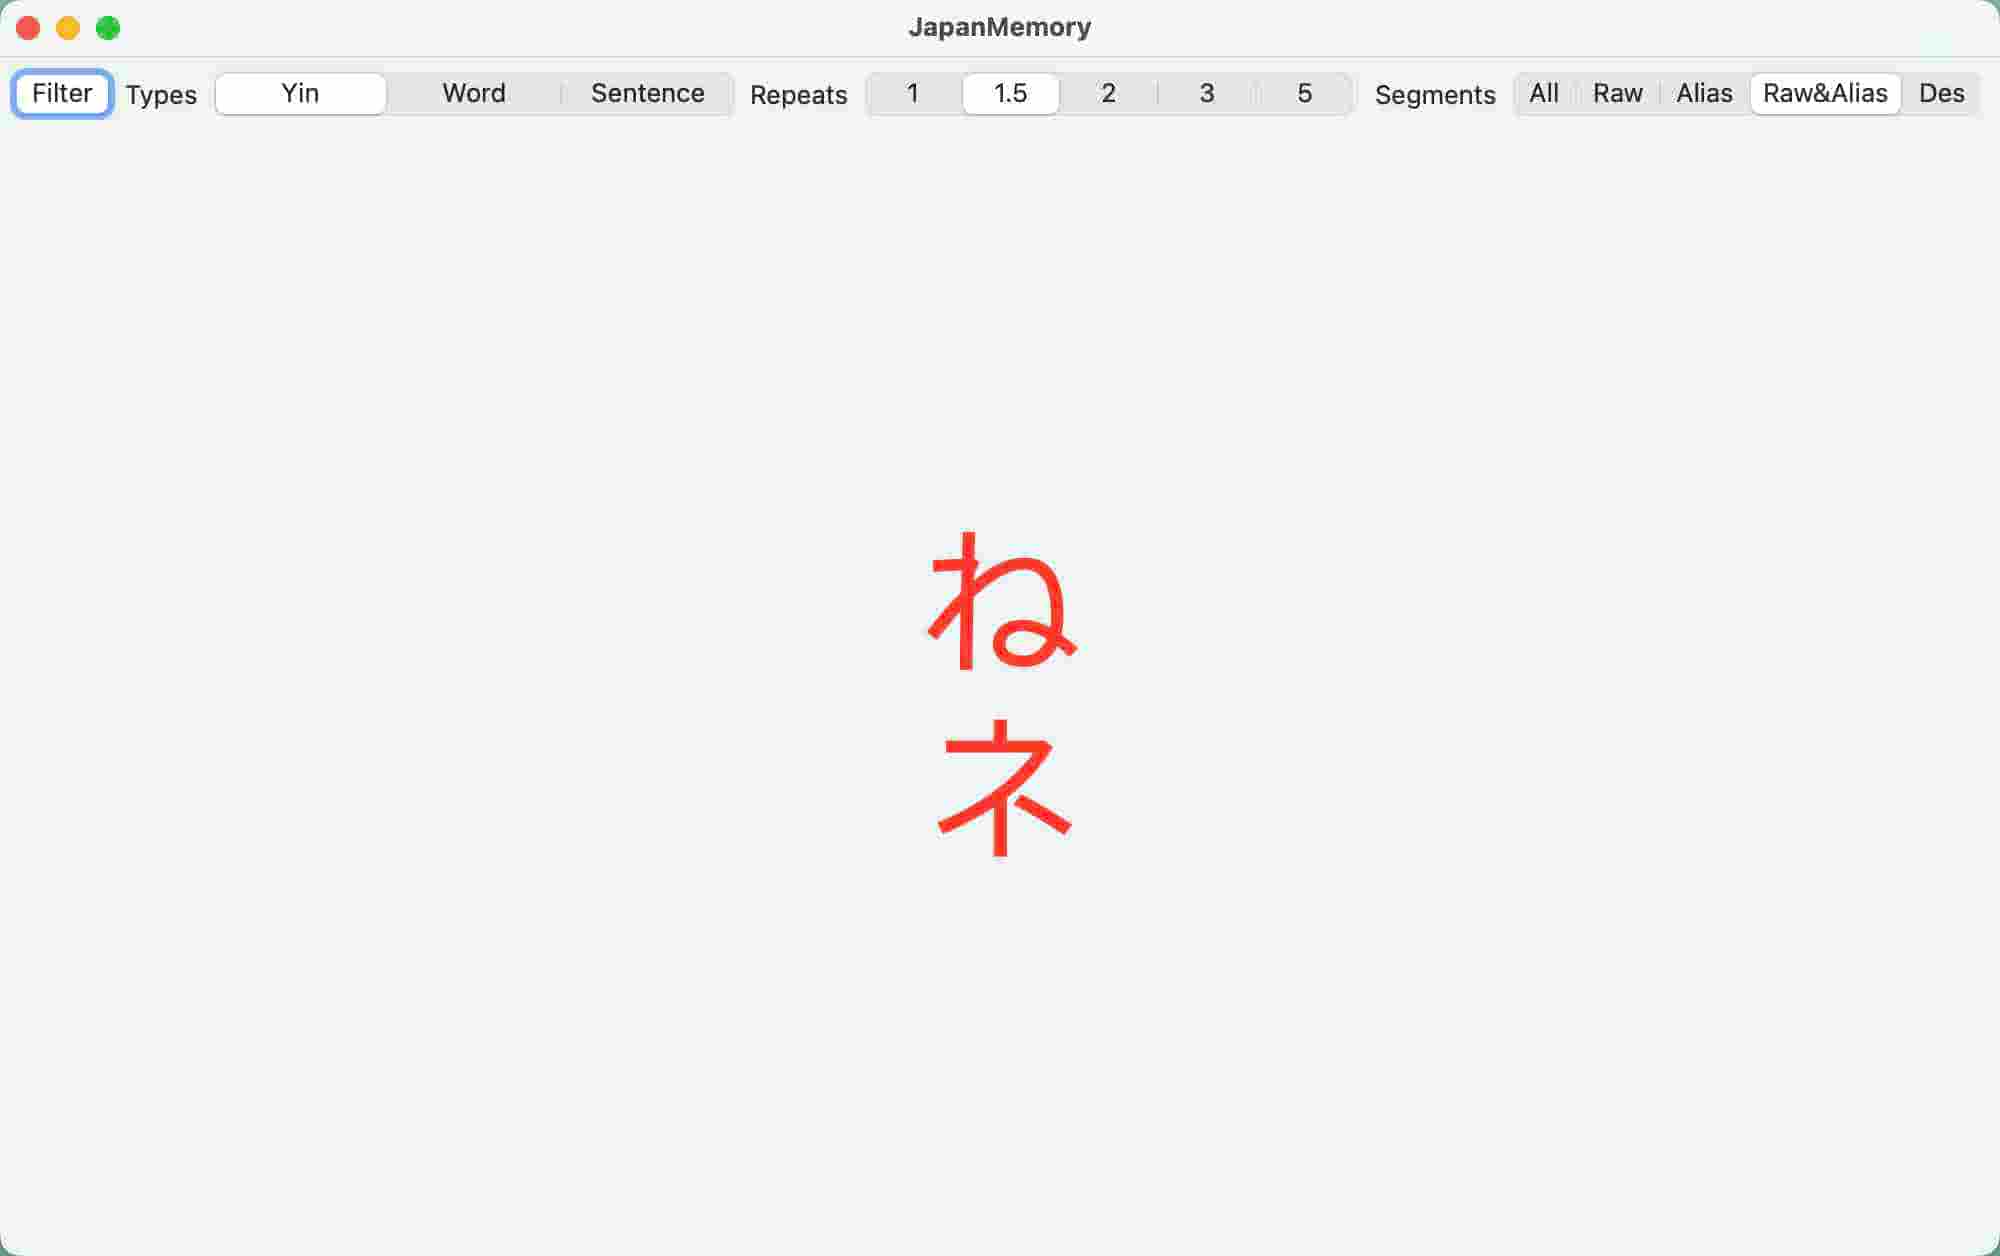The image size is (2000, 1256).
Task: Select the All segment option
Action: tap(1544, 94)
